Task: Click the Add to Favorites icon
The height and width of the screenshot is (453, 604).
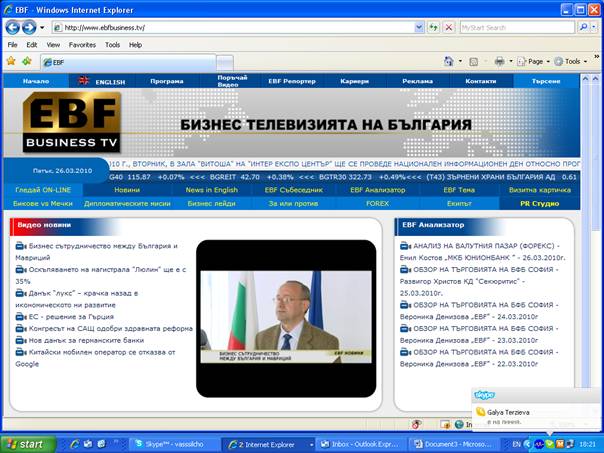Action: pyautogui.click(x=26, y=61)
